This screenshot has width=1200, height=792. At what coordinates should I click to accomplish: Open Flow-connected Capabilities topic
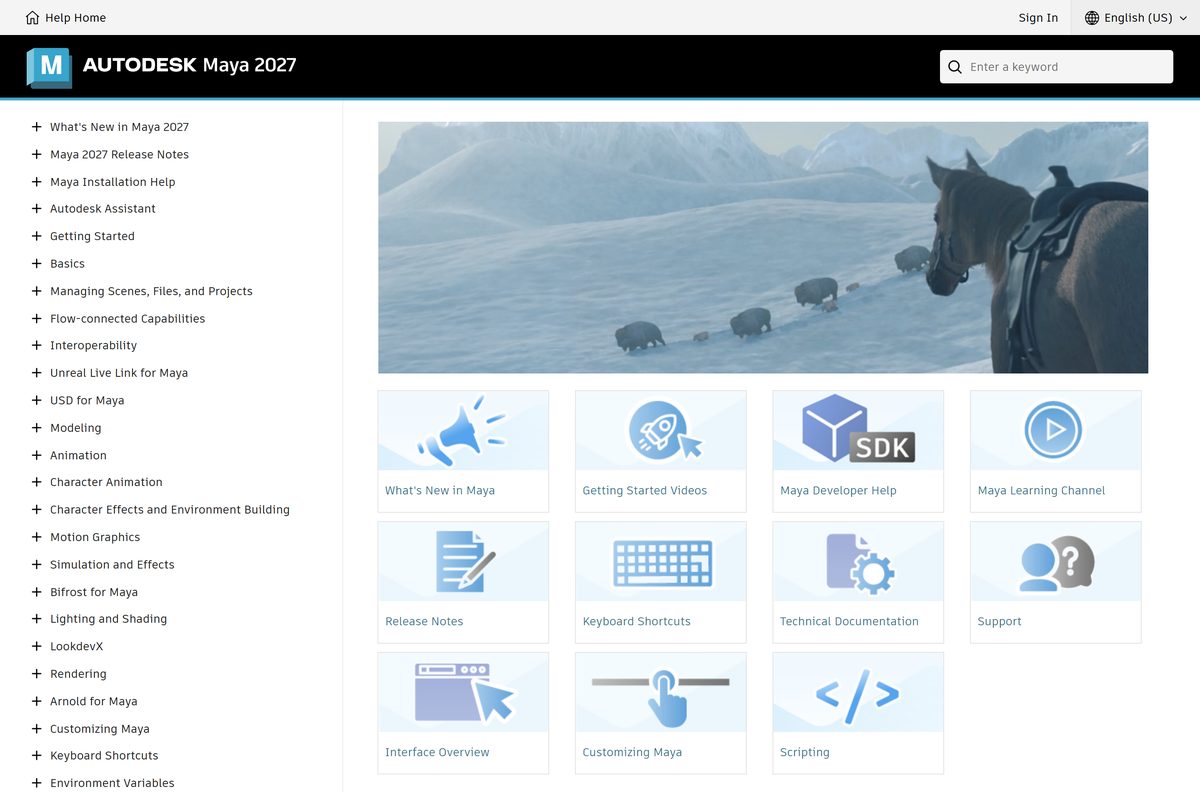tap(127, 319)
